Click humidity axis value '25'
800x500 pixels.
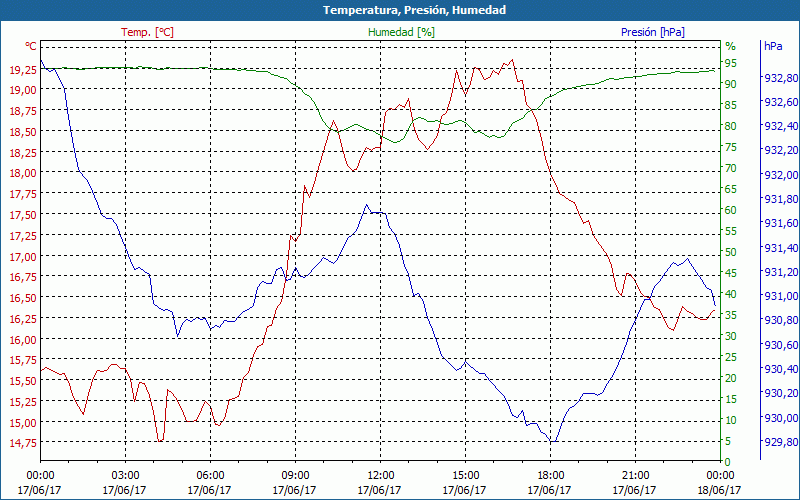coord(731,357)
